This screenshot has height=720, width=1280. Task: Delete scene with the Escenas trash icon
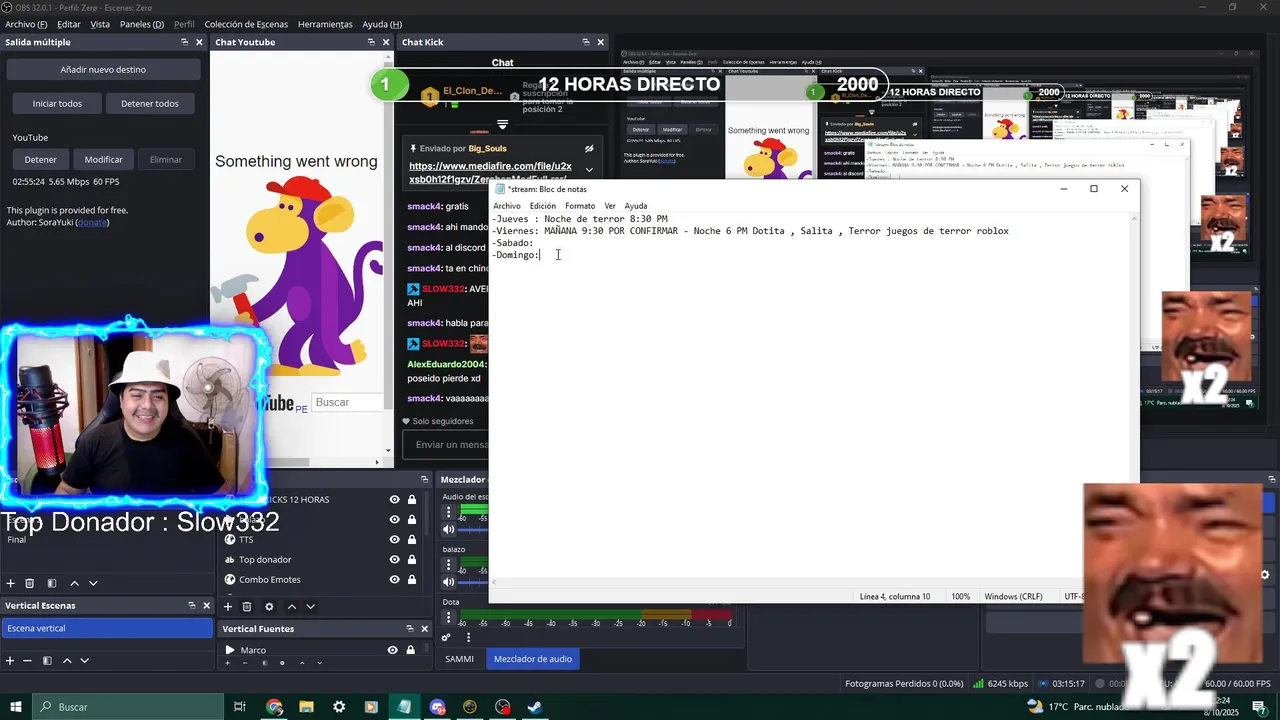[30, 583]
